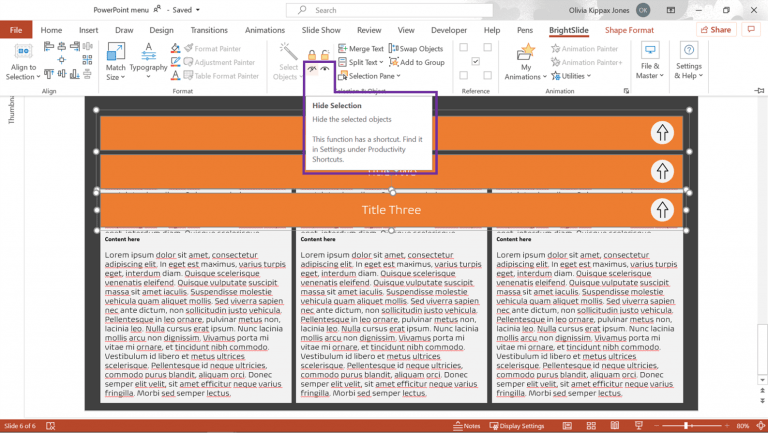Click the up arrow on Title Three bar

click(x=662, y=210)
